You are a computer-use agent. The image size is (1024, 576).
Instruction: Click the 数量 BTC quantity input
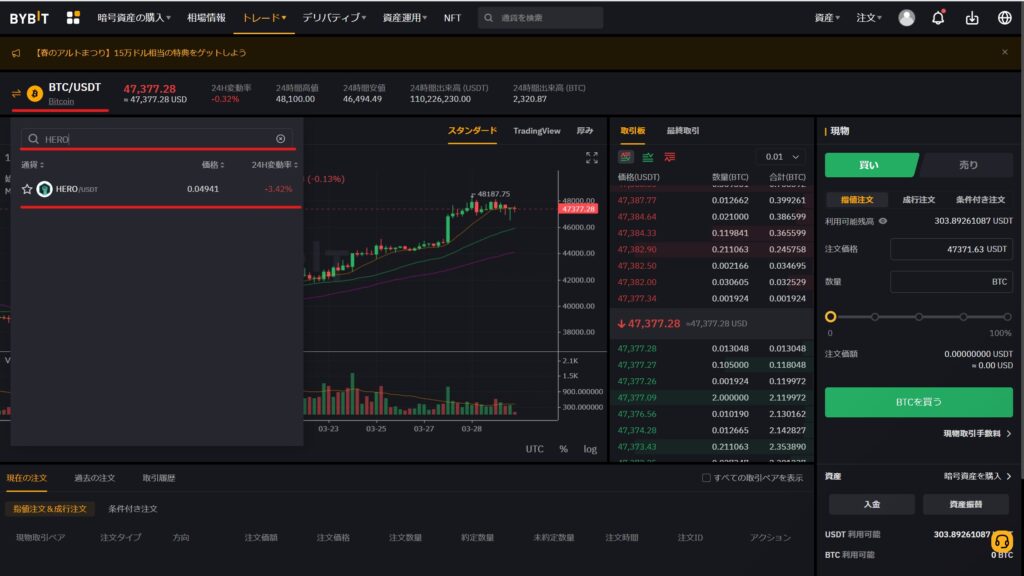pyautogui.click(x=951, y=281)
